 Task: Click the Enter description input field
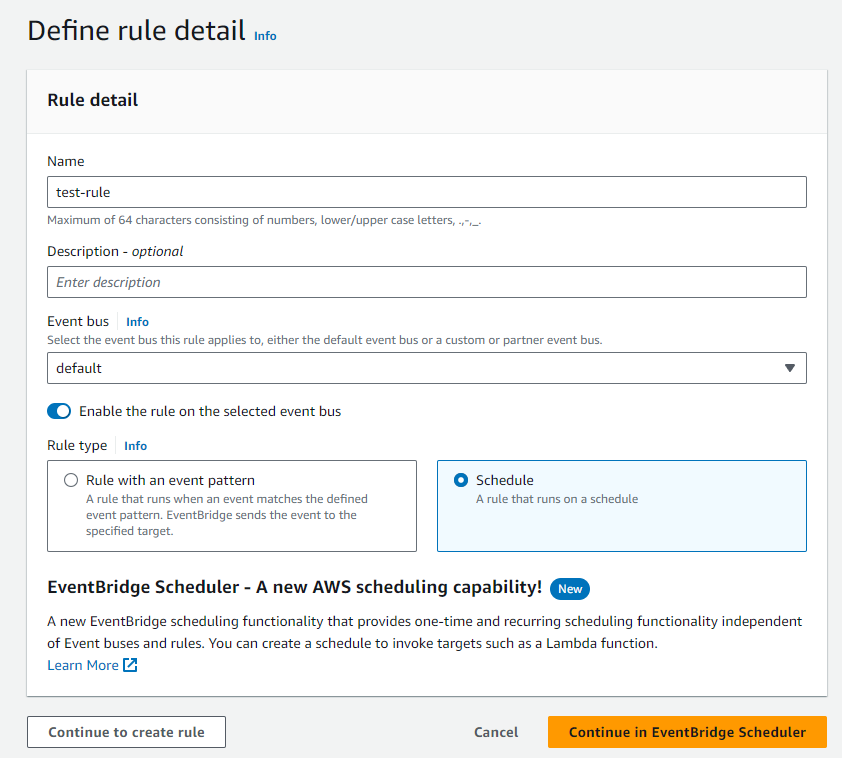click(x=427, y=282)
